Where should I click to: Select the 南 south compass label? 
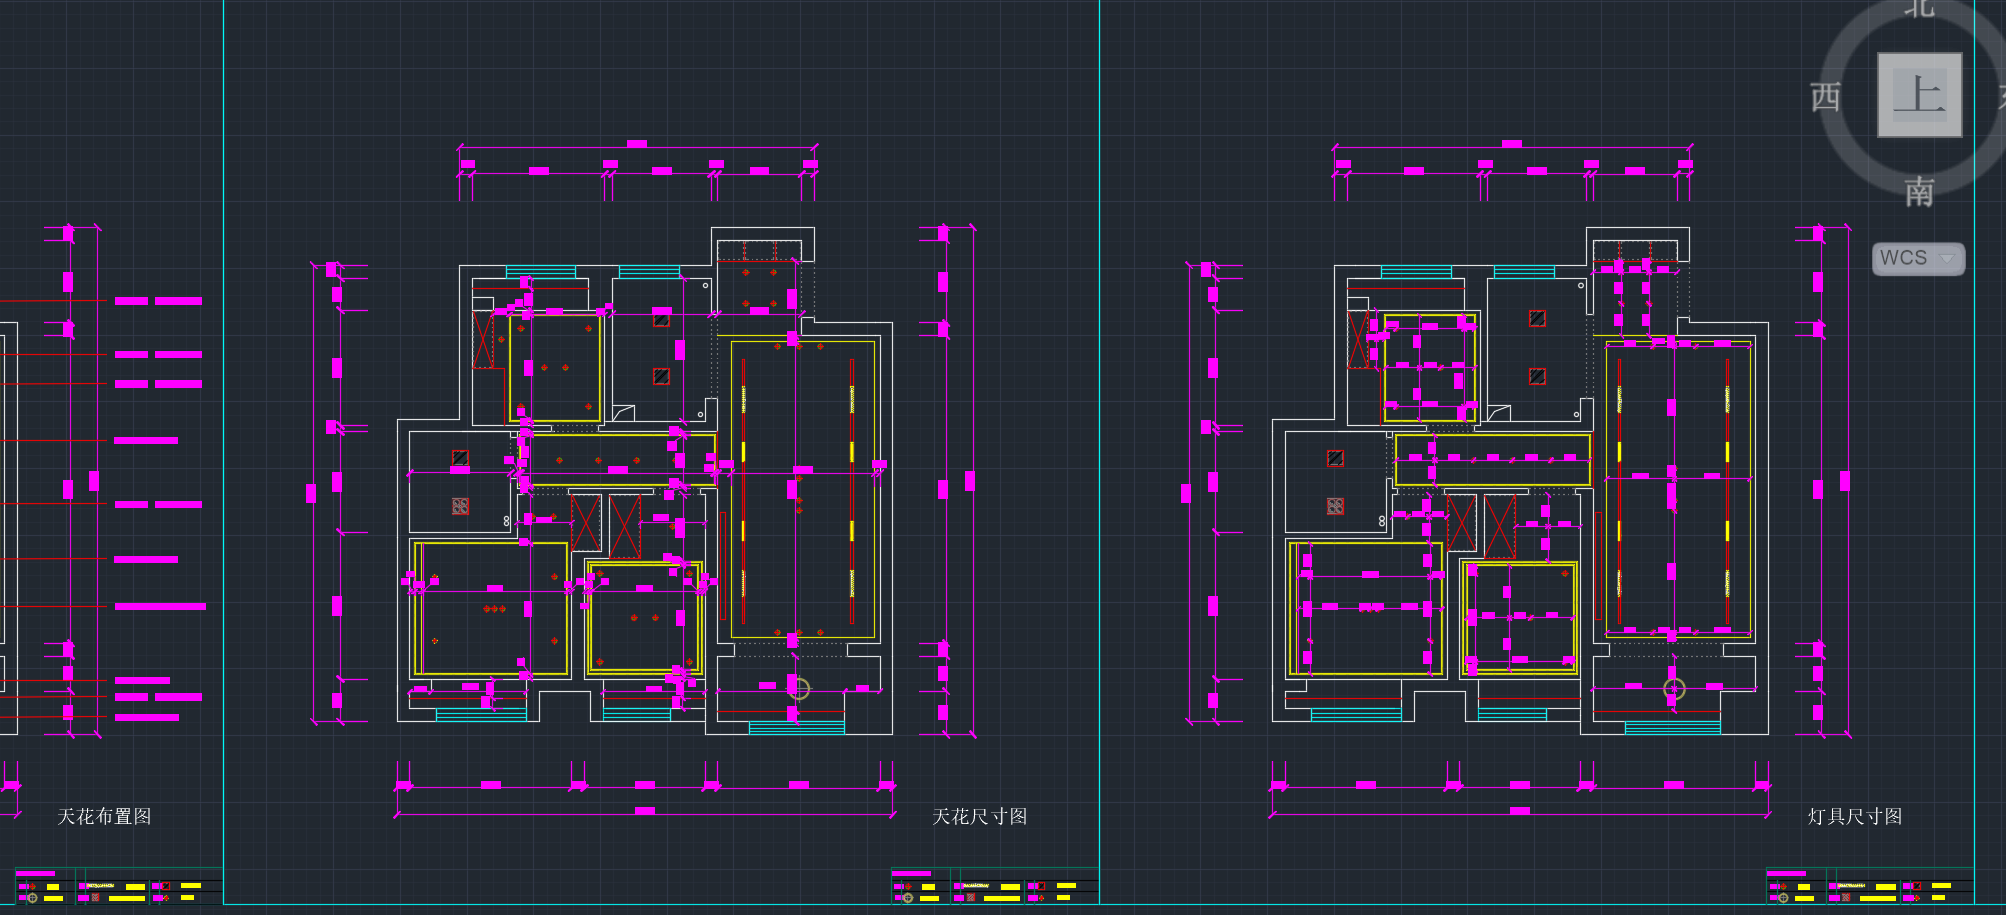click(x=1918, y=191)
